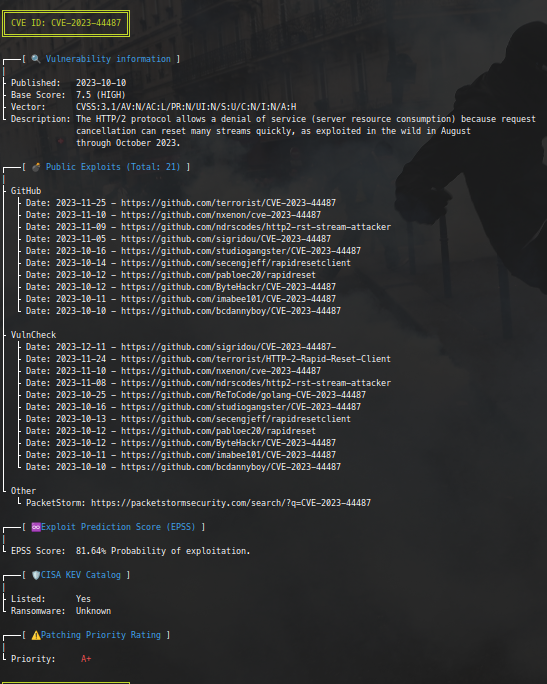Open the ReToCode golang-CVE-2023-44487 link

click(243, 395)
